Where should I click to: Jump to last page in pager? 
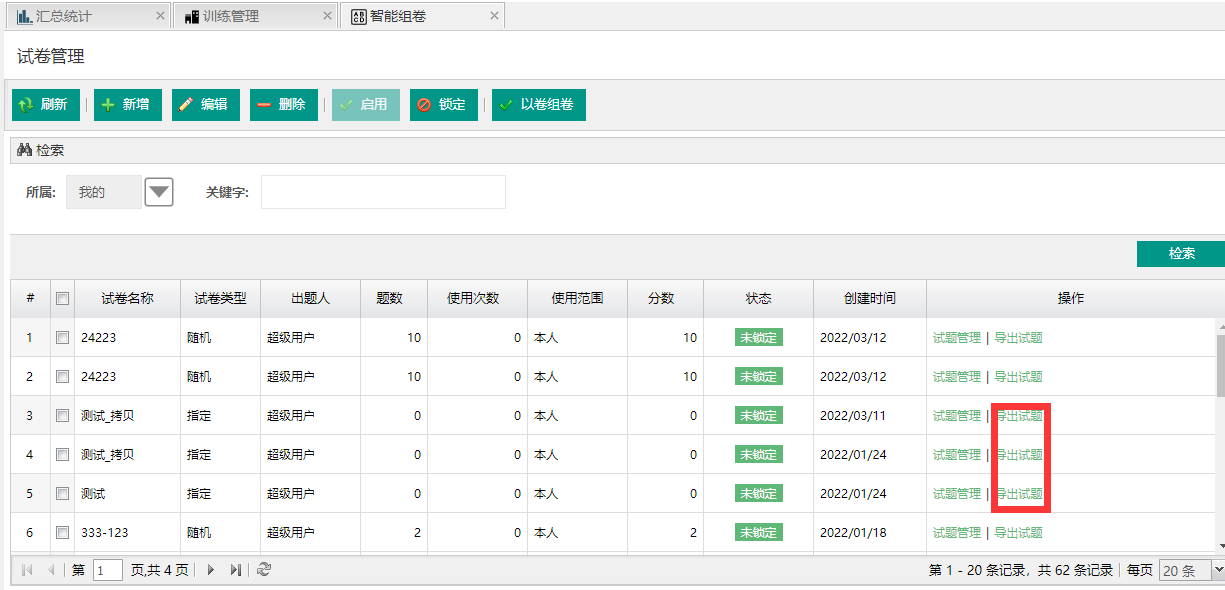[x=236, y=570]
